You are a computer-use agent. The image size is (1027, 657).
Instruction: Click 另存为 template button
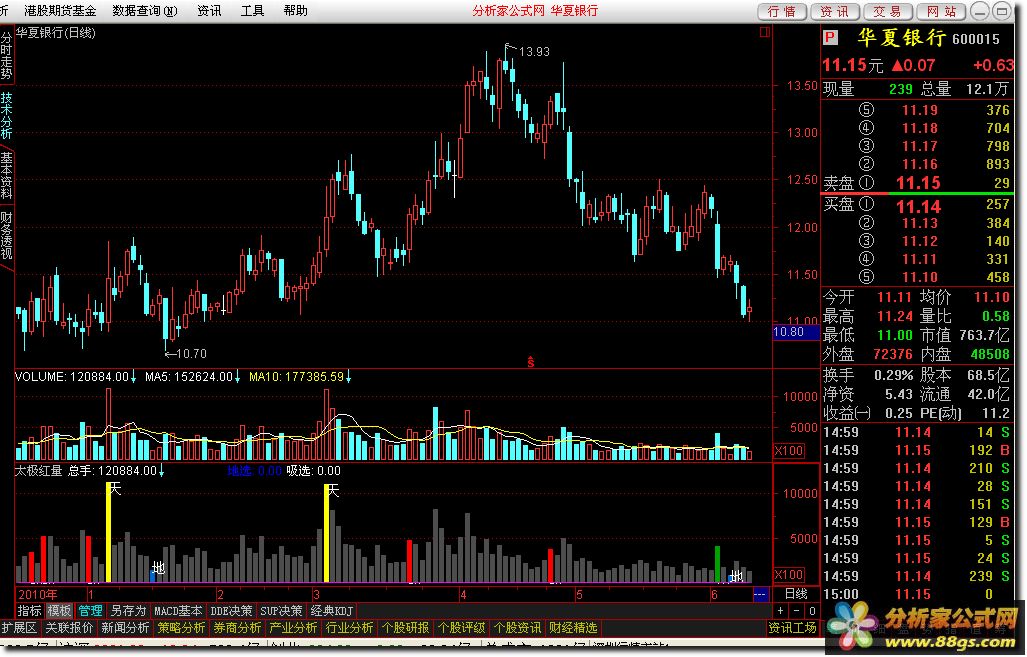(128, 610)
